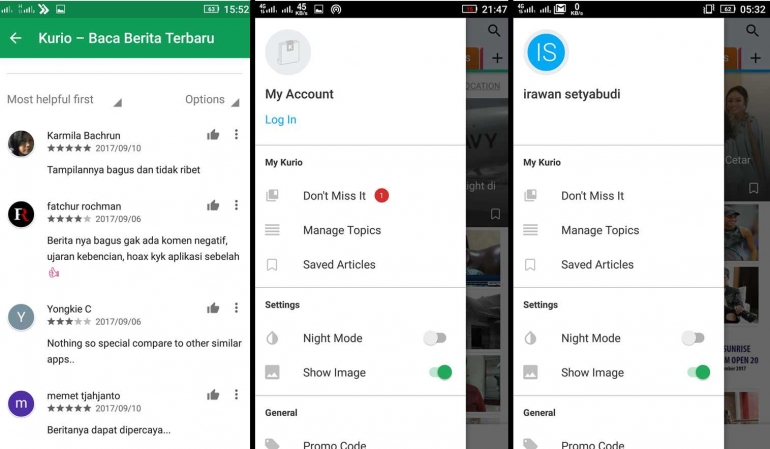Like Karmila Bachrun's review with thumbs up
The height and width of the screenshot is (449, 770).
click(x=213, y=135)
